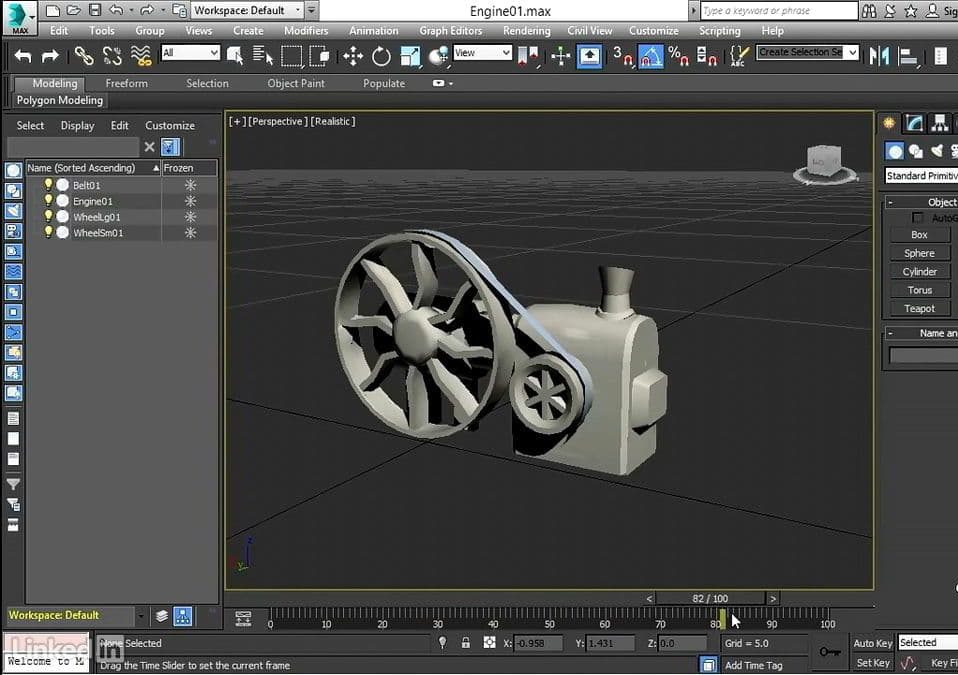This screenshot has height=675, width=958.
Task: Click the time slider showing 82 / 100
Action: (710, 598)
